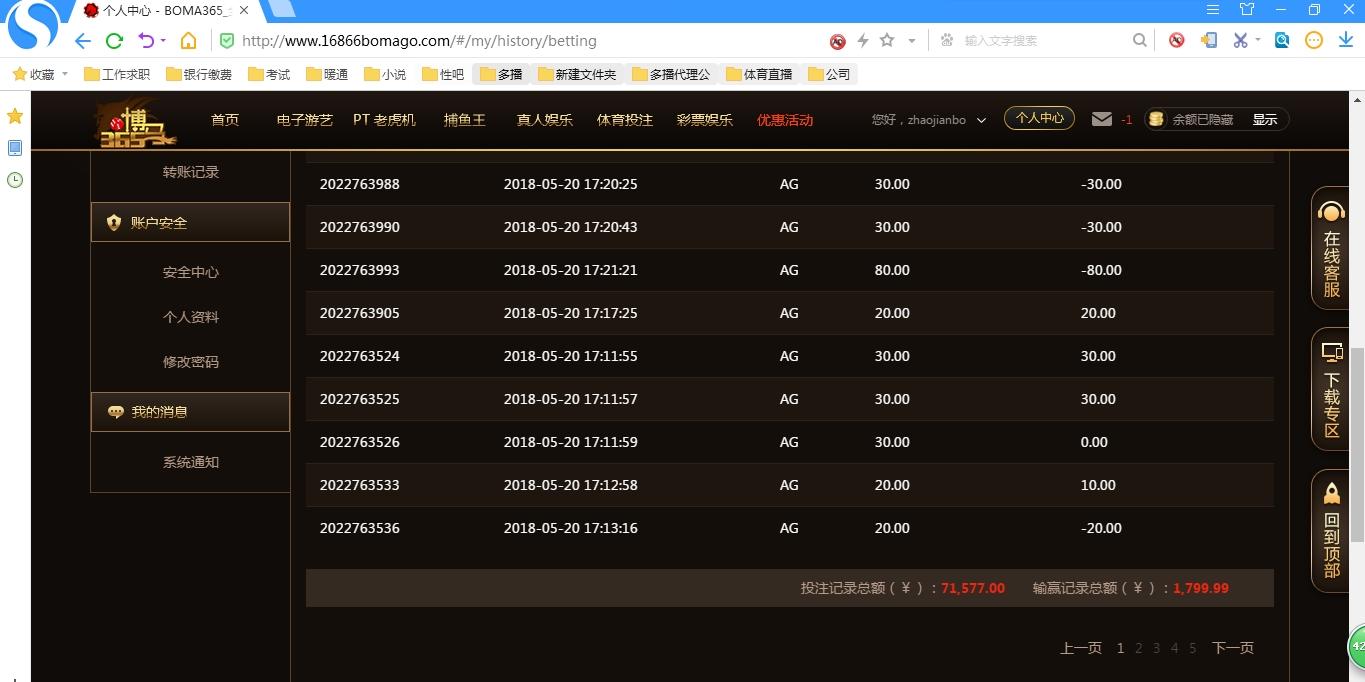Click the back-to-top rocket button
This screenshot has height=682, width=1365.
pos(1331,531)
